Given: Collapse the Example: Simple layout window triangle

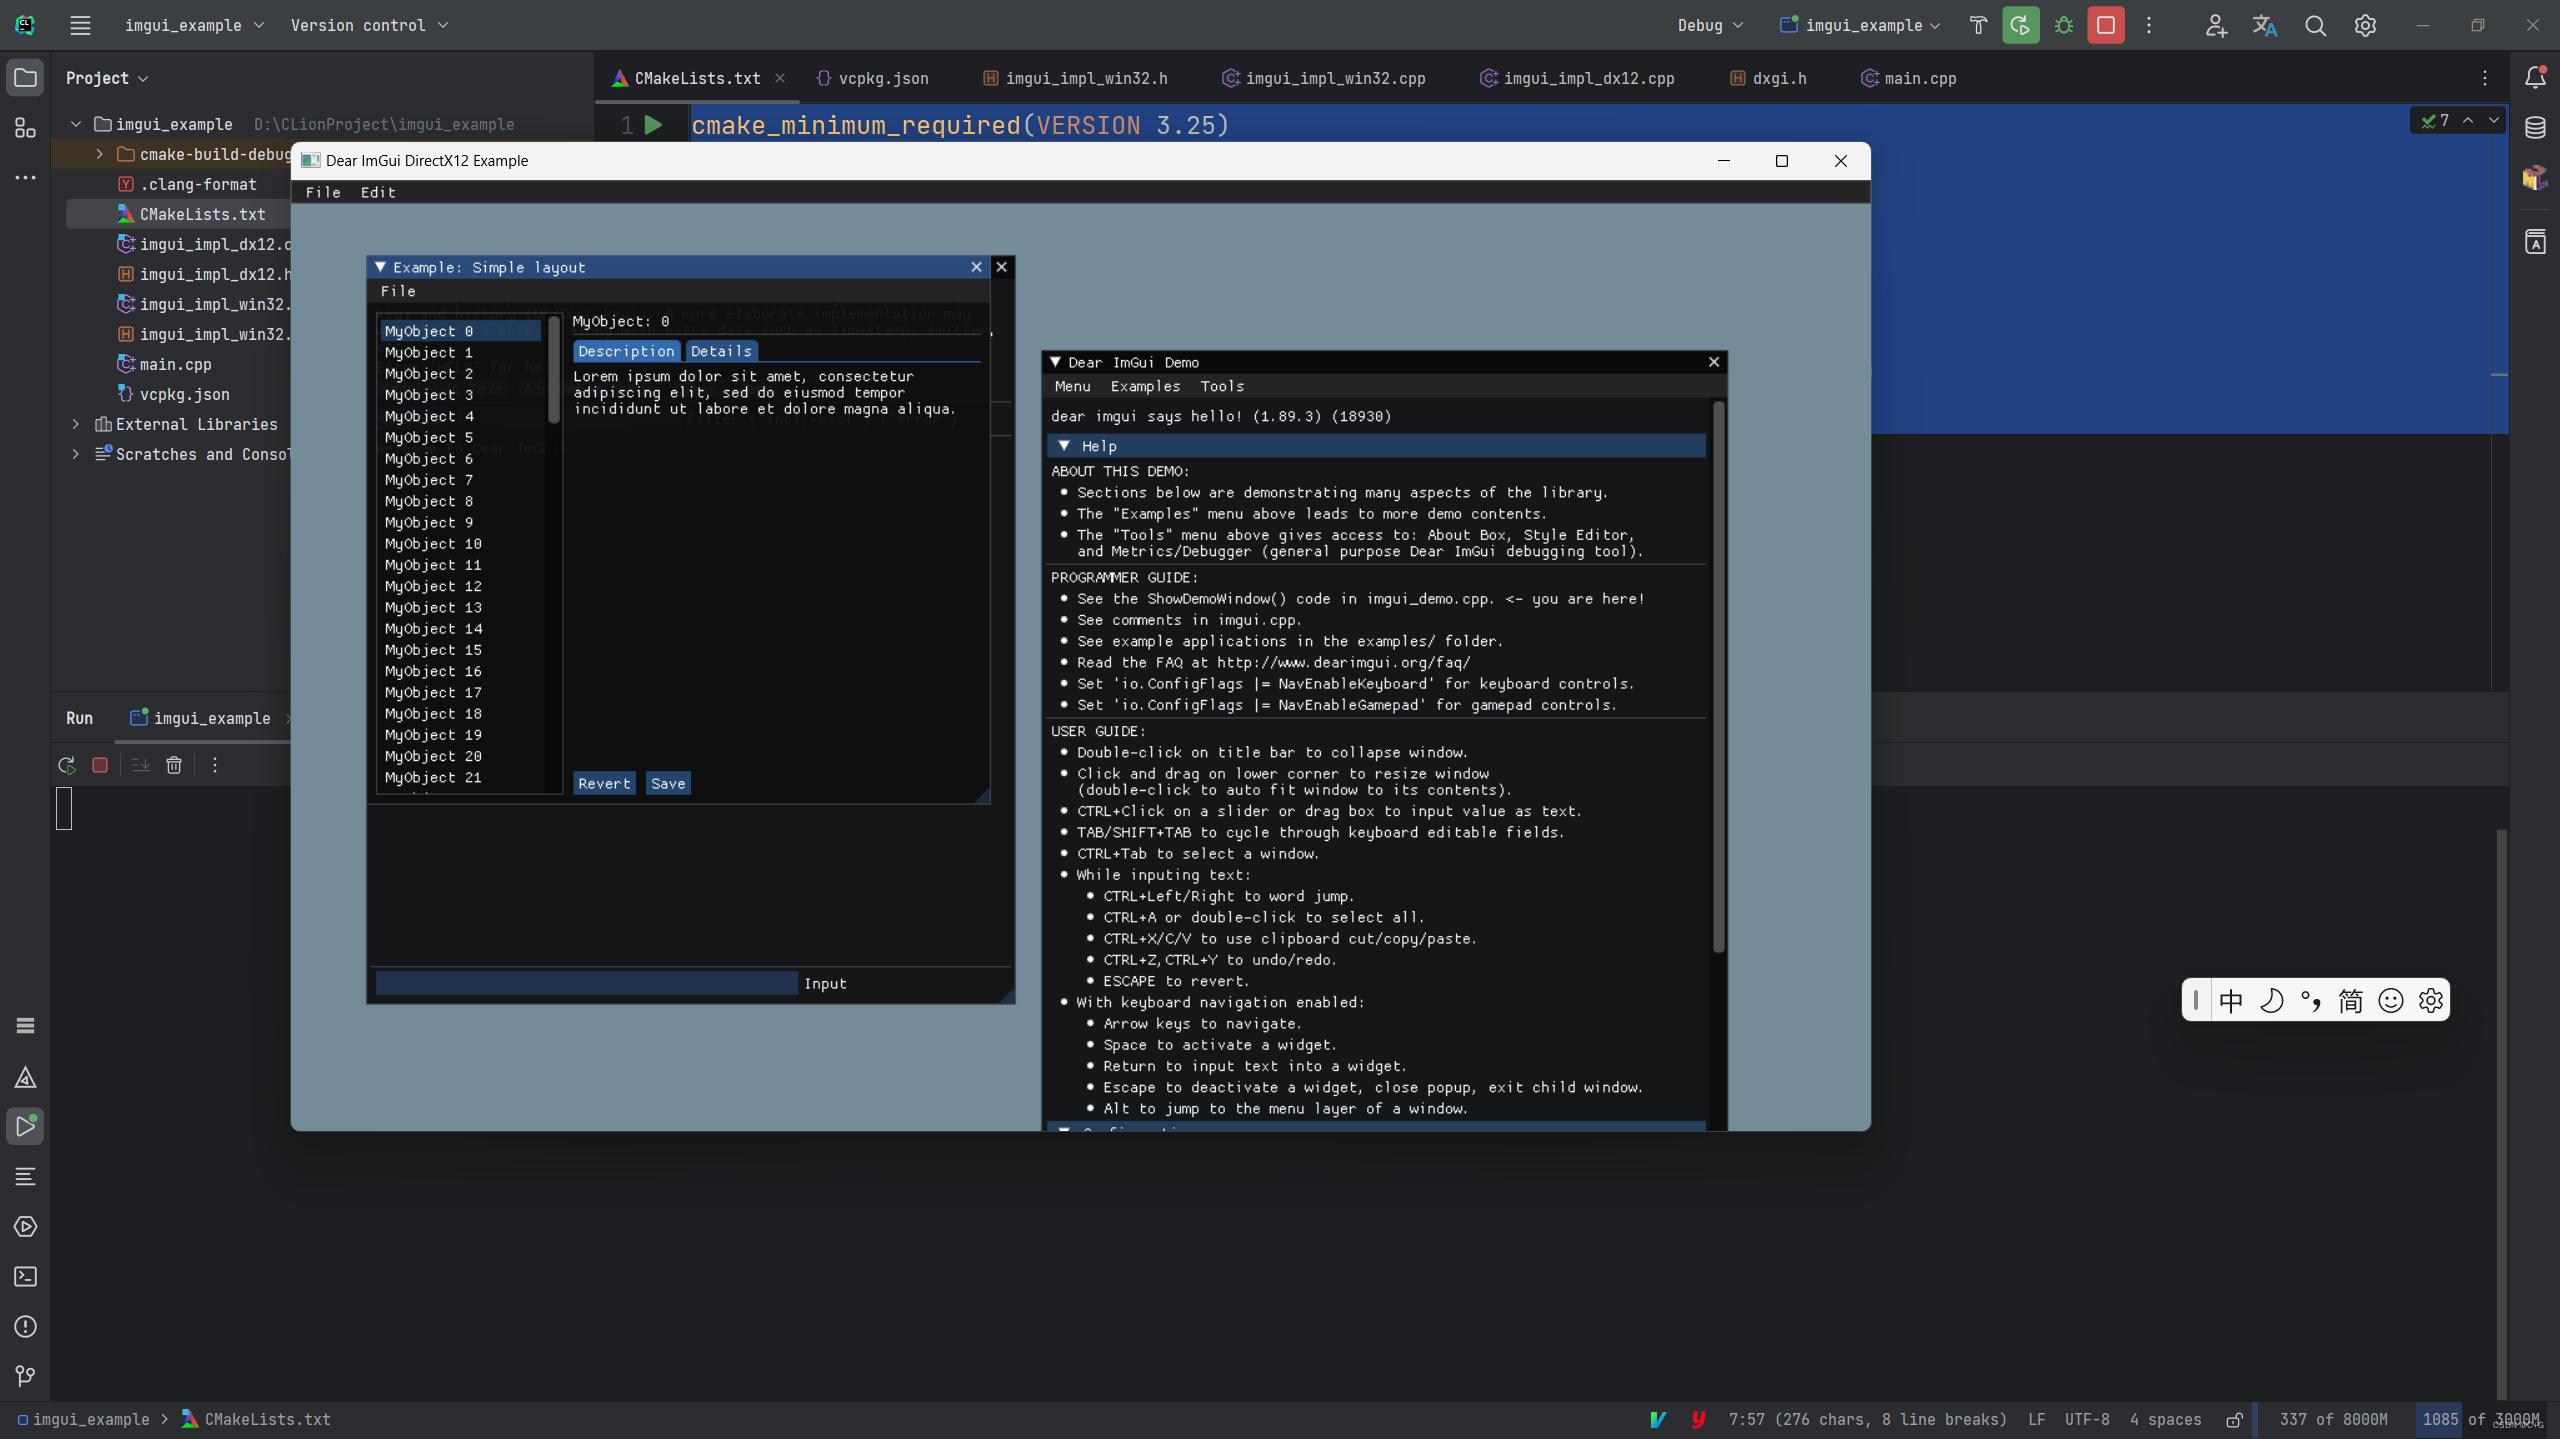Looking at the screenshot, I should 380,267.
